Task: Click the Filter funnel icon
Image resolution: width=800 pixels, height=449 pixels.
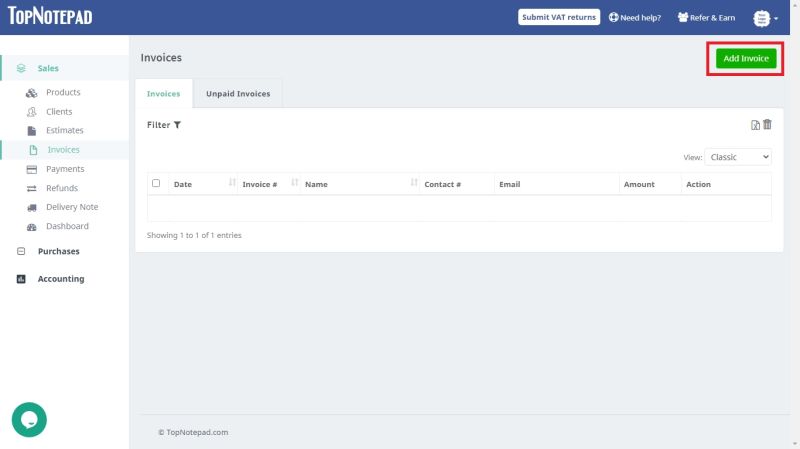Action: 177,125
